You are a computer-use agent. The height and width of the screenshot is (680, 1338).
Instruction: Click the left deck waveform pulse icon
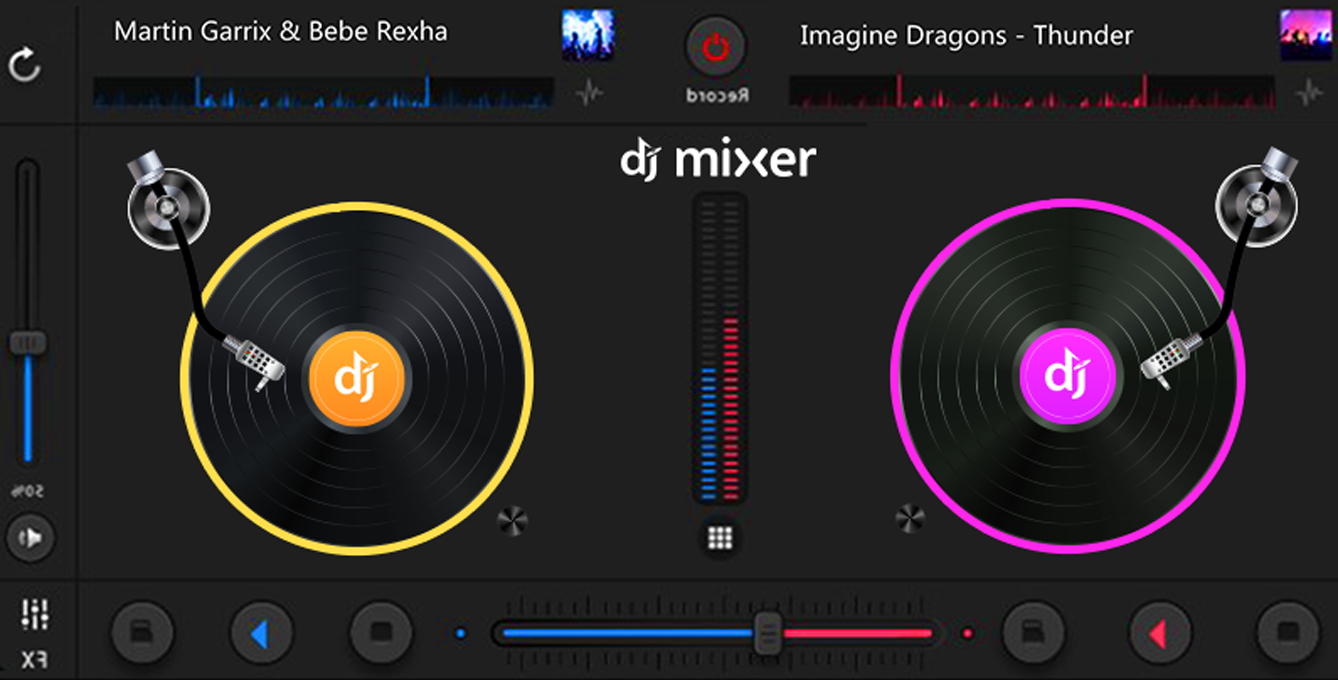[x=590, y=93]
